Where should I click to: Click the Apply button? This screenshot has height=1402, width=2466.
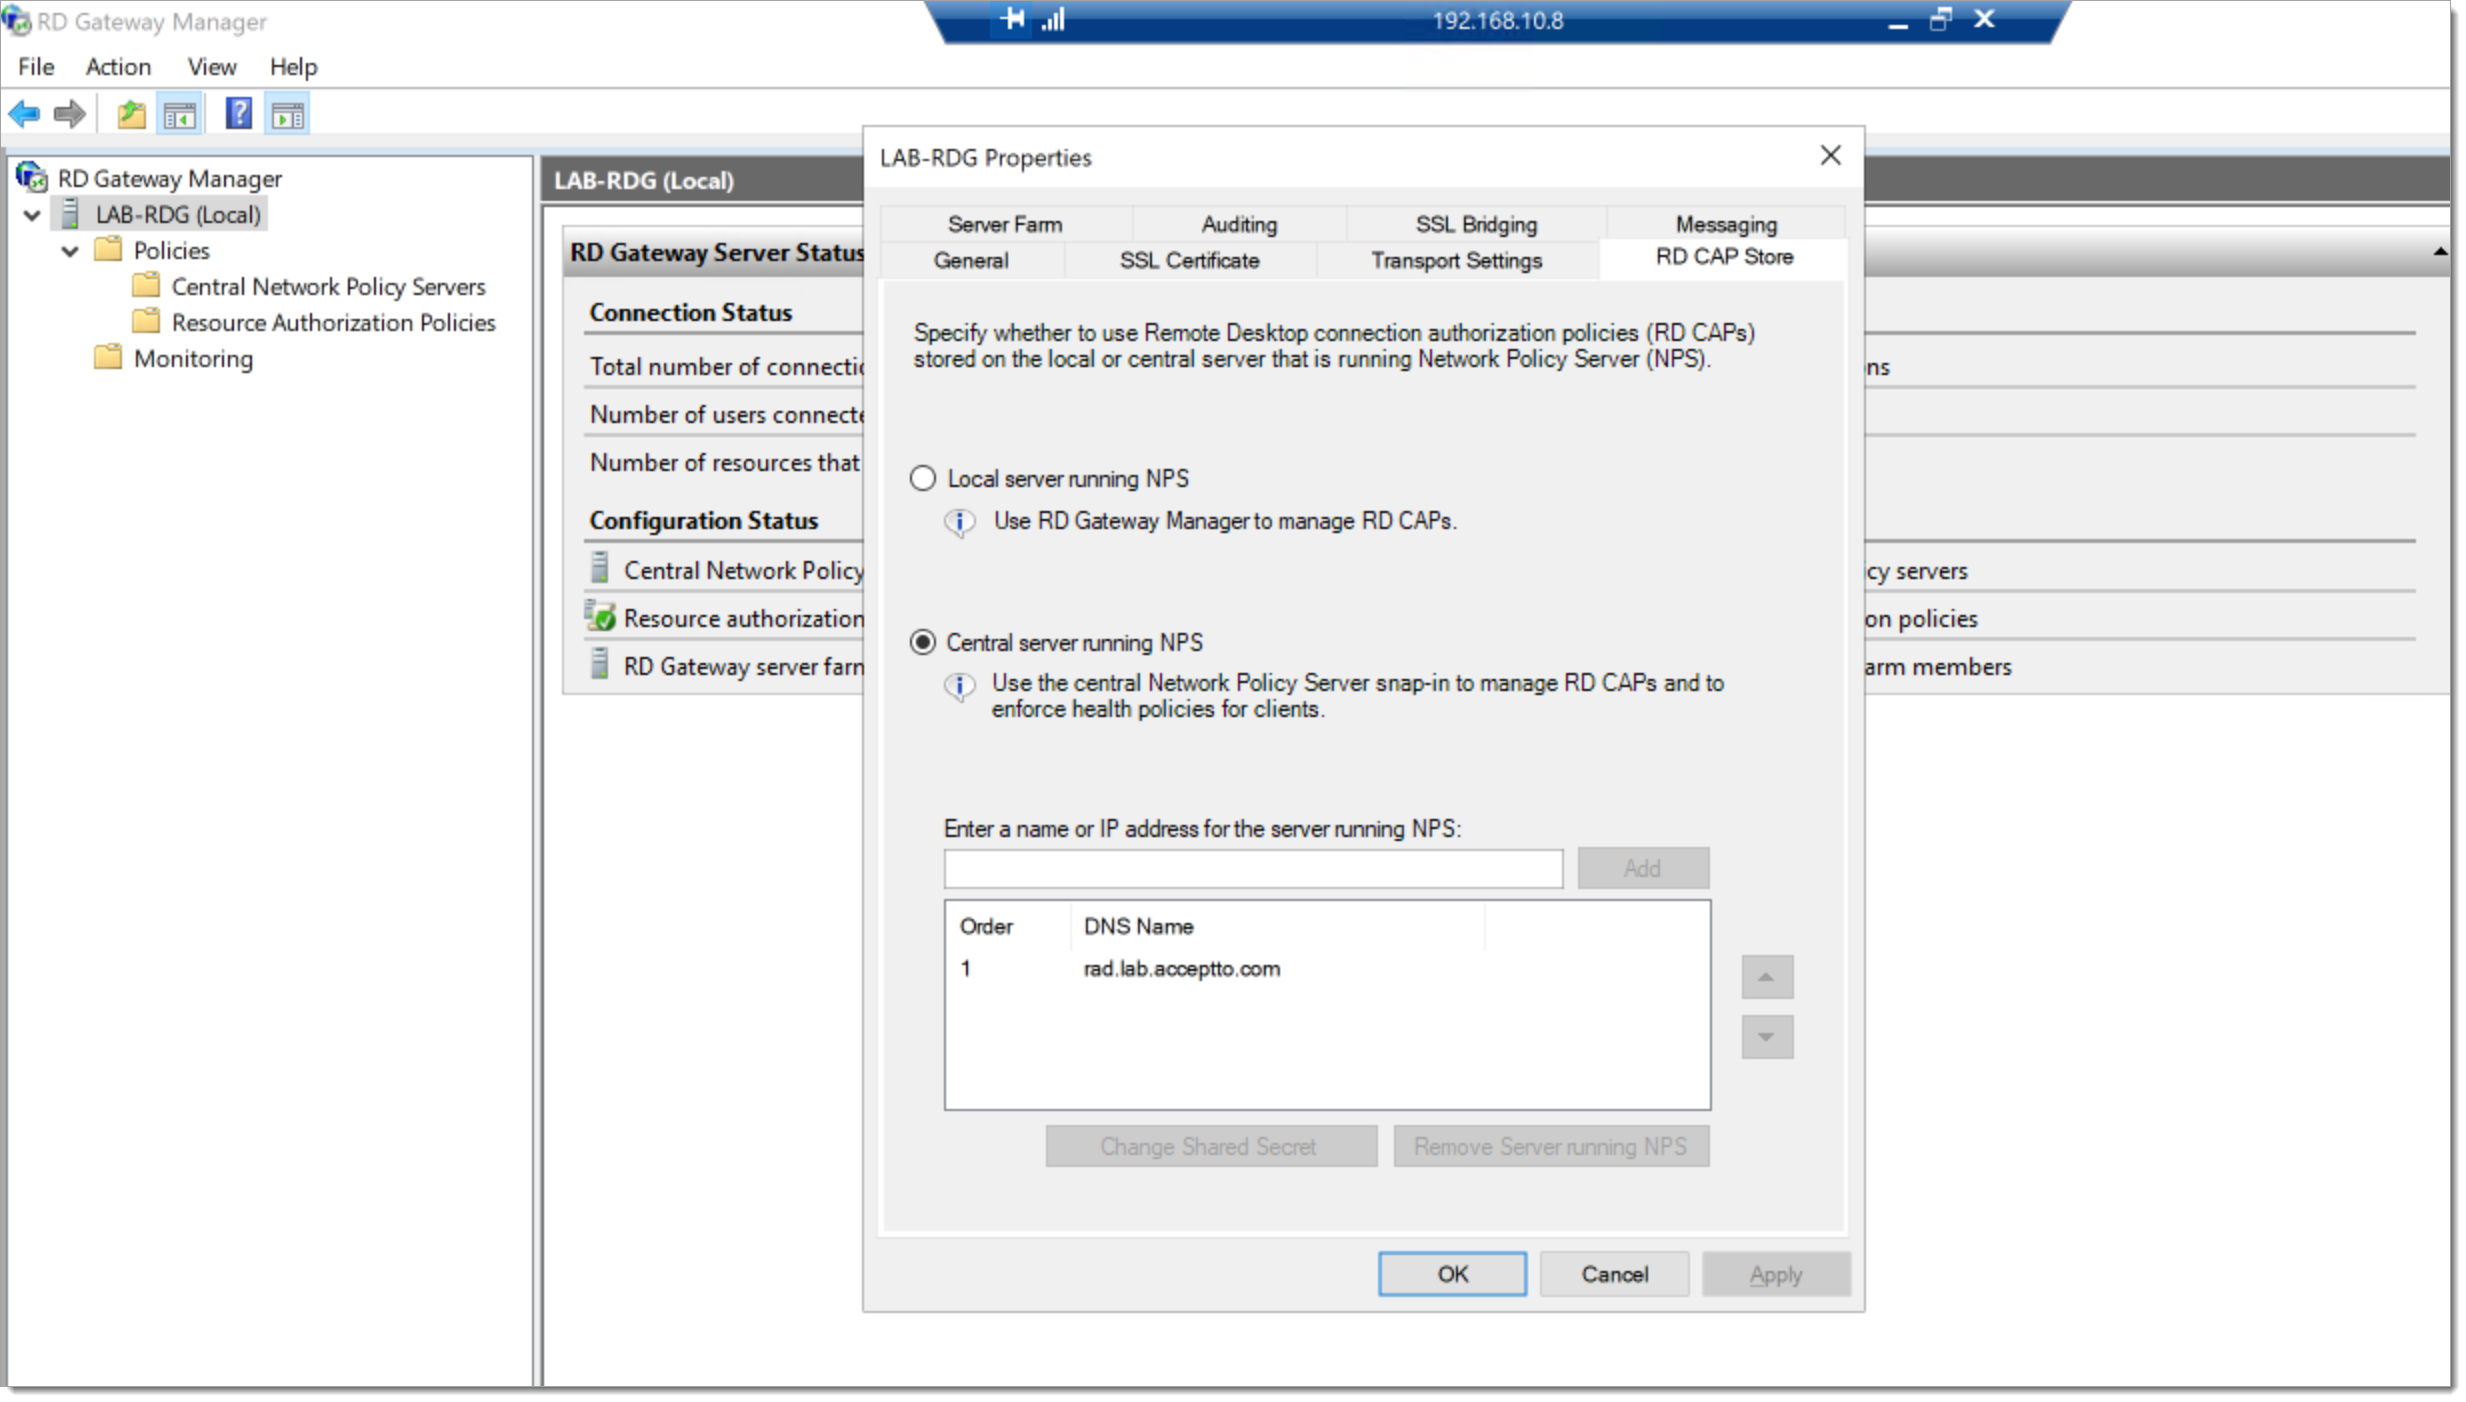pyautogui.click(x=1776, y=1274)
